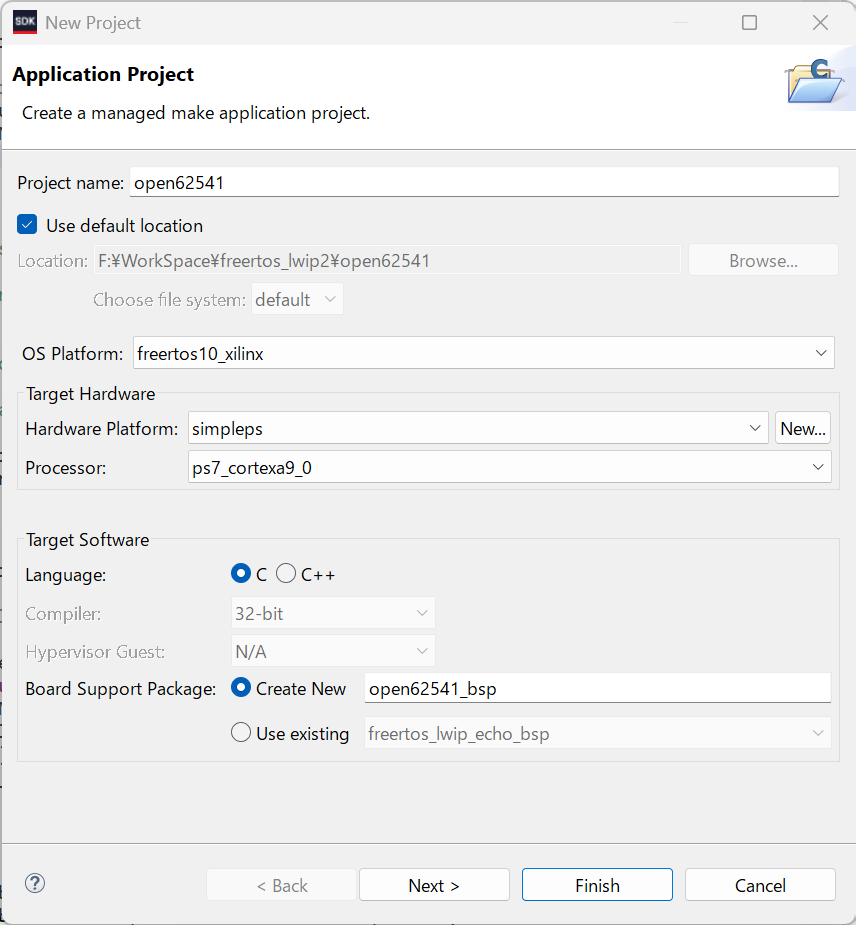Image resolution: width=856 pixels, height=925 pixels.
Task: Choose the Use existing BSP option
Action: [x=241, y=733]
